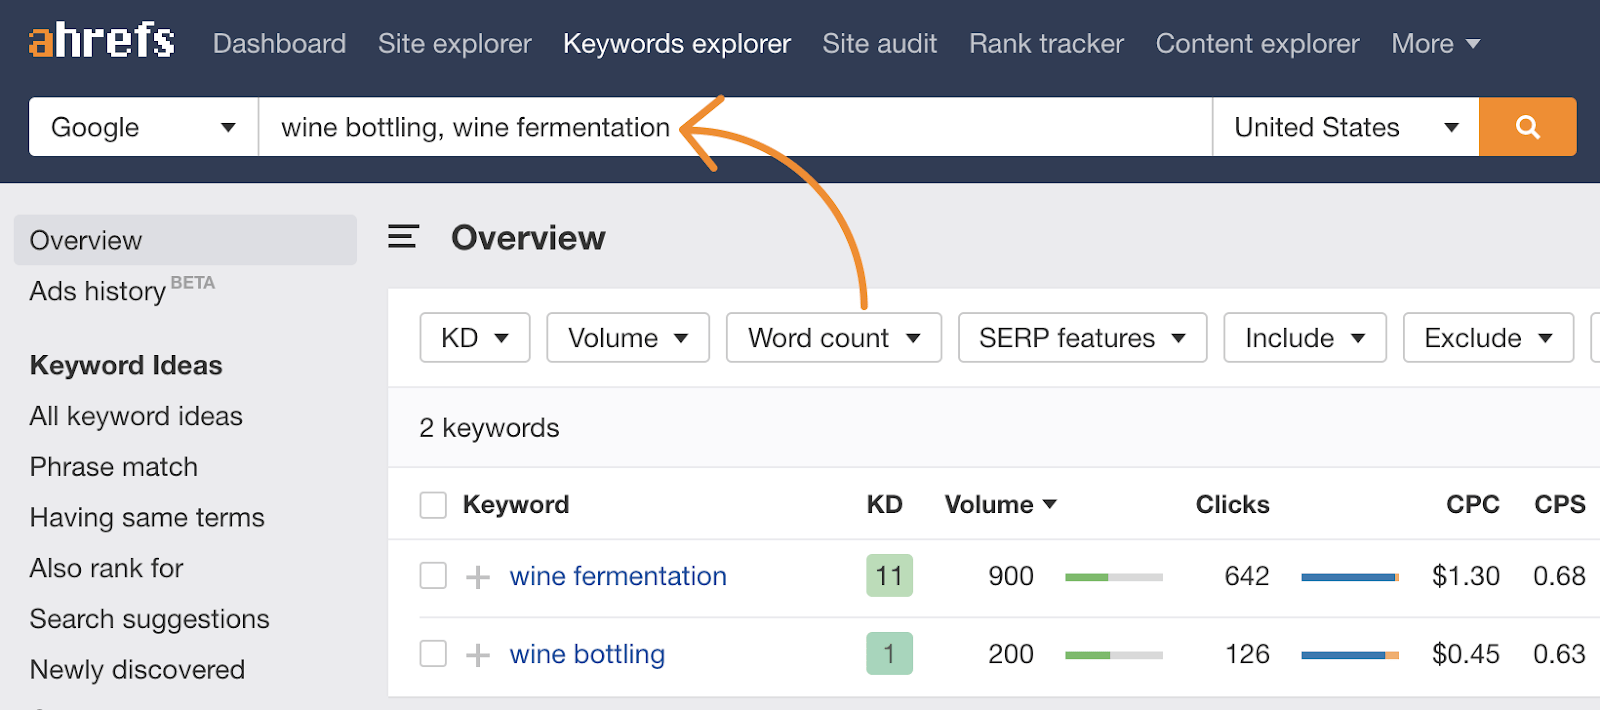The height and width of the screenshot is (710, 1600).
Task: Open the United States country dropdown
Action: coord(1346,127)
